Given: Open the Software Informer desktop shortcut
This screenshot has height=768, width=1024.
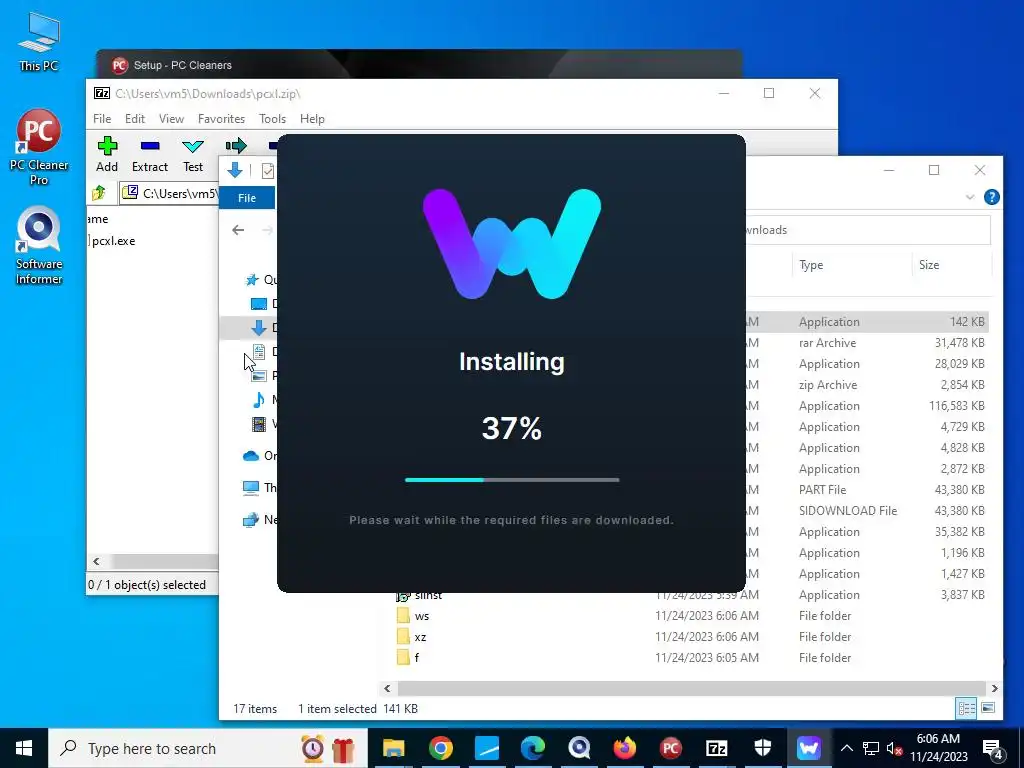Looking at the screenshot, I should pyautogui.click(x=39, y=246).
